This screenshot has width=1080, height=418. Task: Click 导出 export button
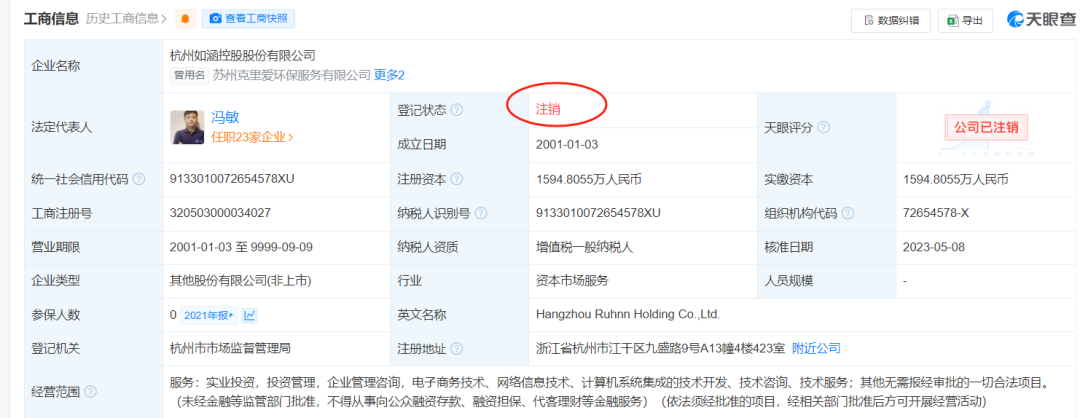point(965,21)
